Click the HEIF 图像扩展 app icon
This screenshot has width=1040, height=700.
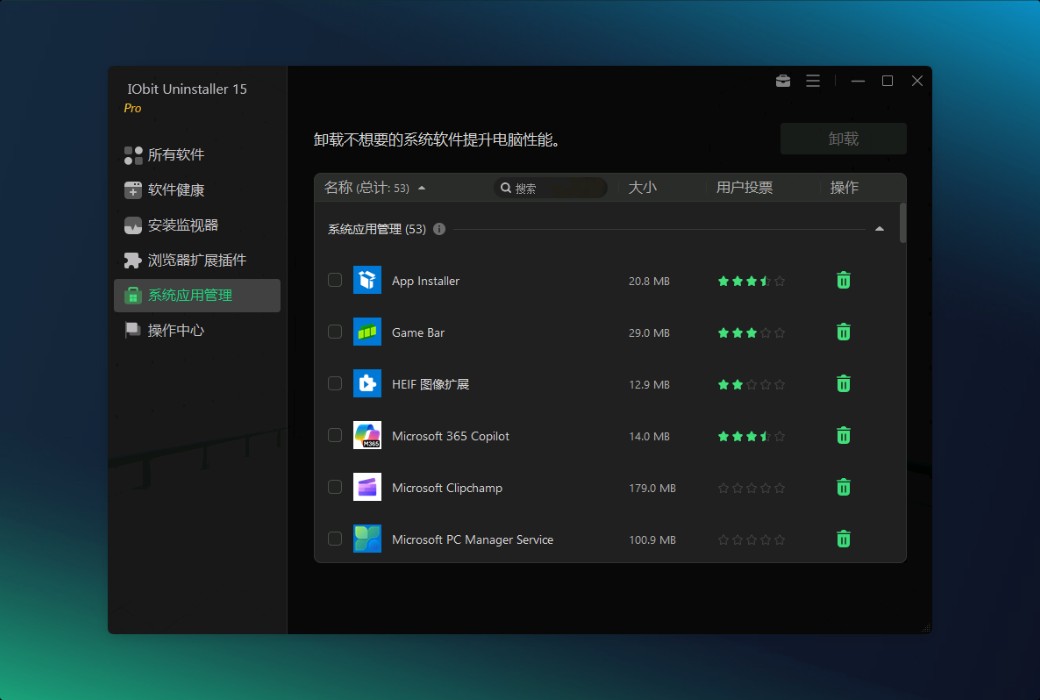pos(367,384)
